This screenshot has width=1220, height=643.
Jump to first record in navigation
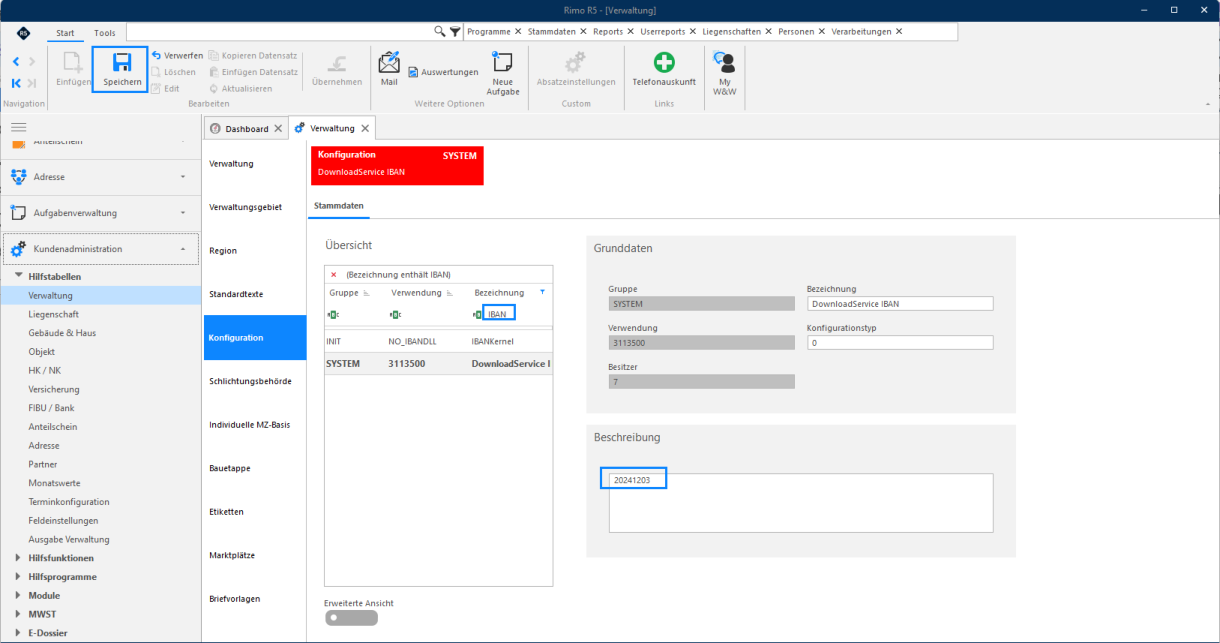pyautogui.click(x=17, y=83)
